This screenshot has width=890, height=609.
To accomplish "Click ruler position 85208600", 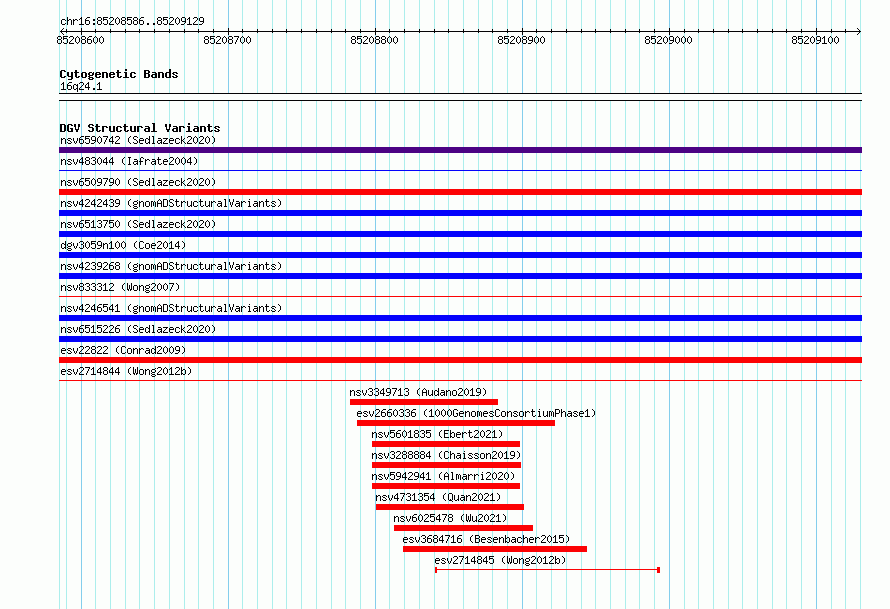I will tap(81, 40).
